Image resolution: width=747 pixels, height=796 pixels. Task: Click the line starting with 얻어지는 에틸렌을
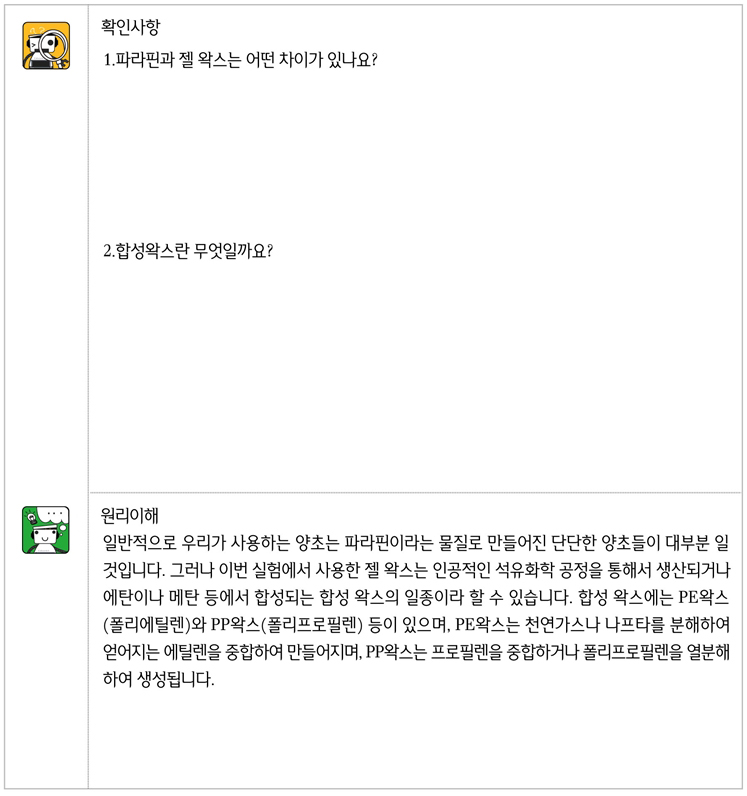pos(416,652)
